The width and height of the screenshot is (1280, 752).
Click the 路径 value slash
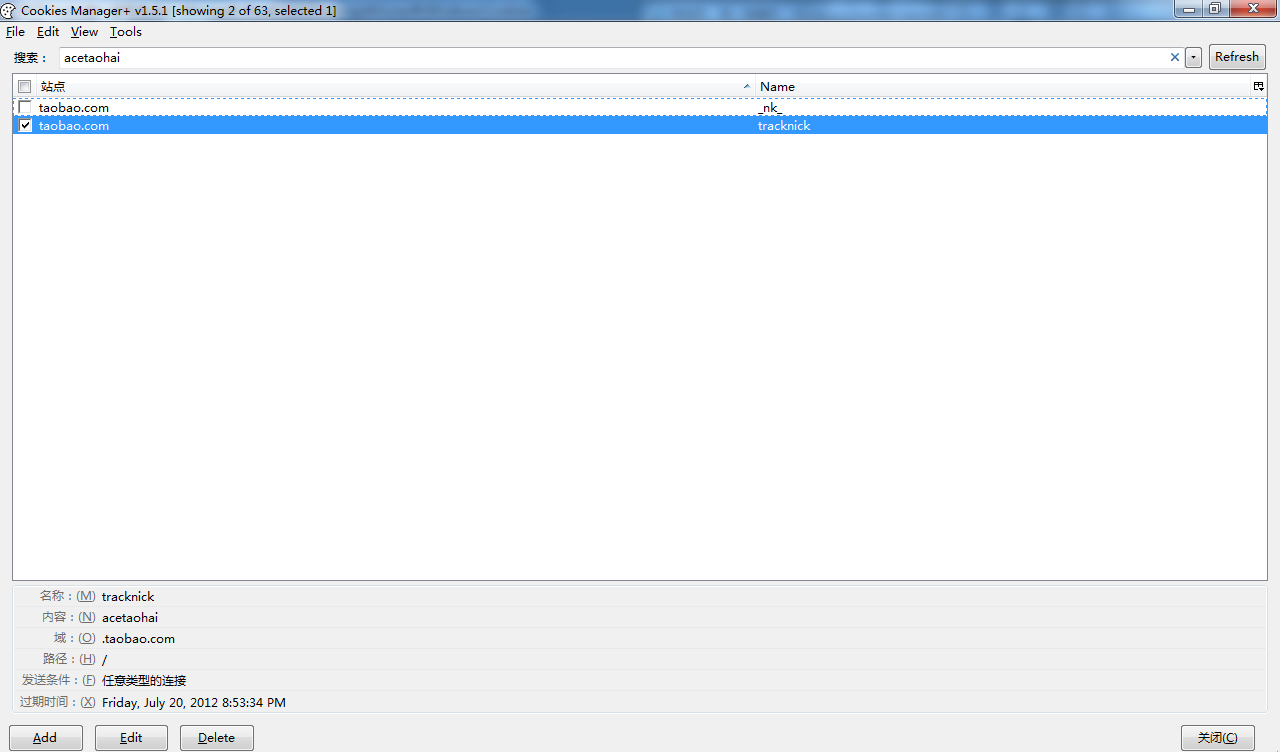pyautogui.click(x=104, y=659)
